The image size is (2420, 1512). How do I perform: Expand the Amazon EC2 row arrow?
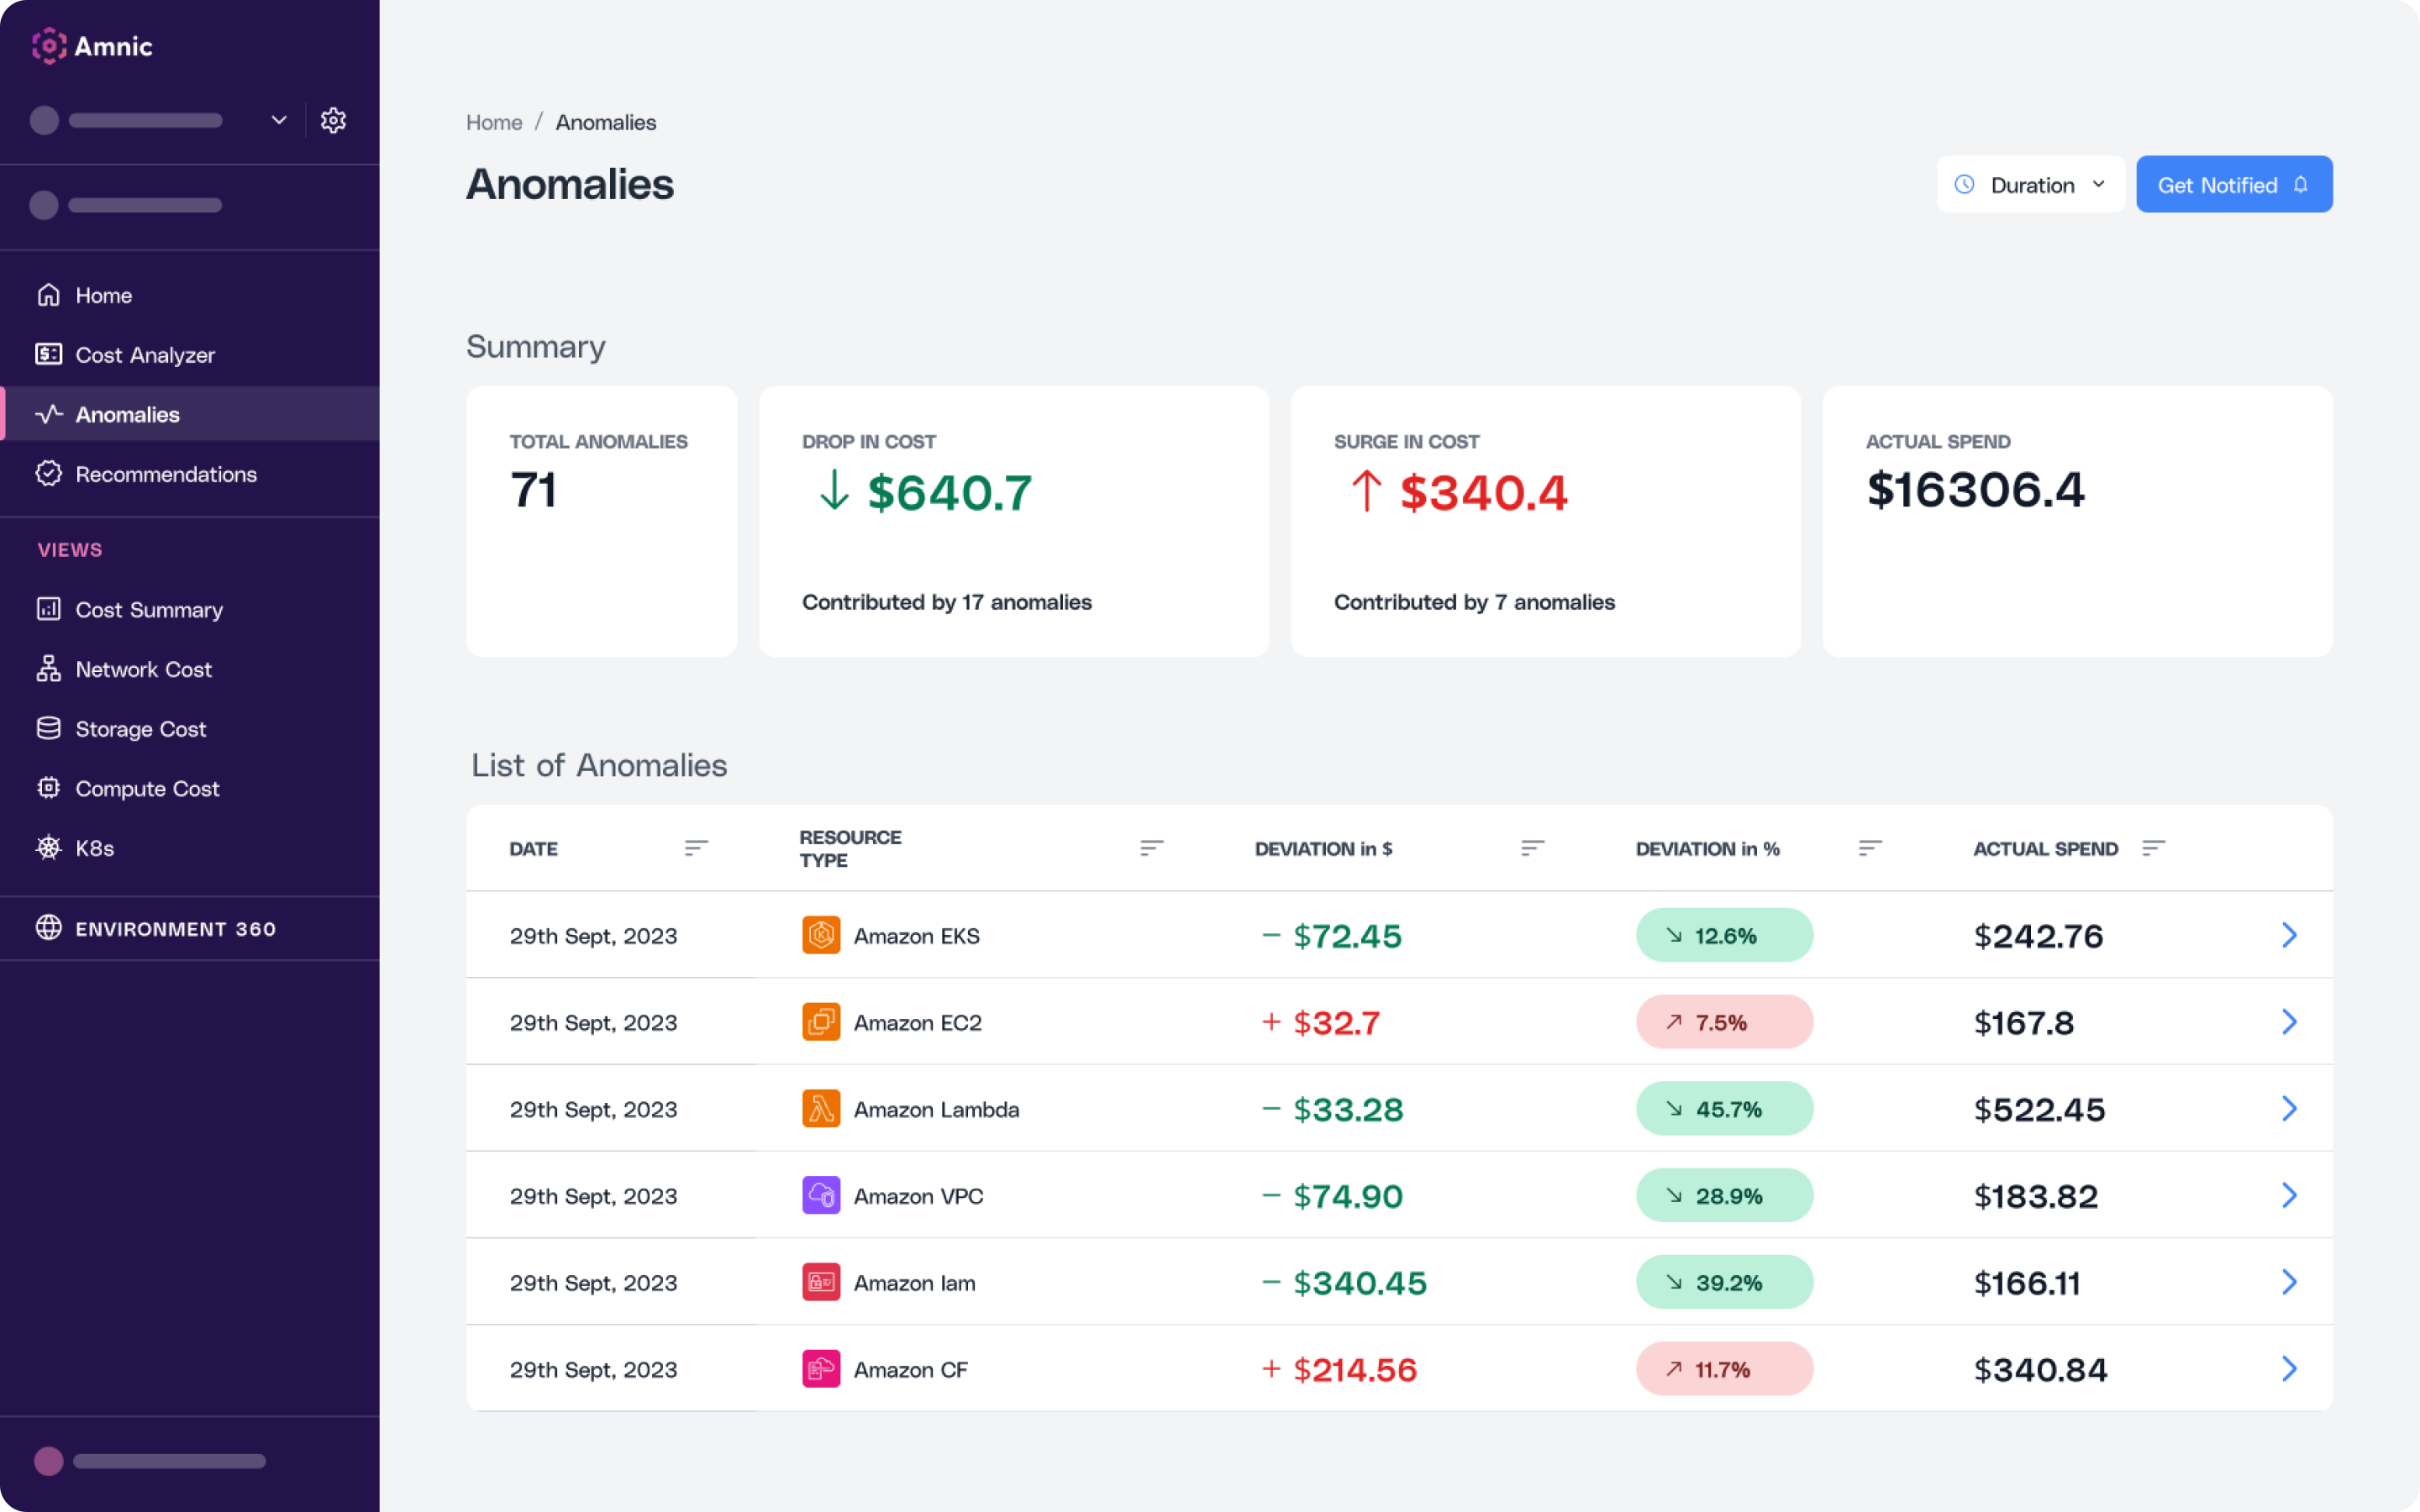(x=2289, y=1022)
